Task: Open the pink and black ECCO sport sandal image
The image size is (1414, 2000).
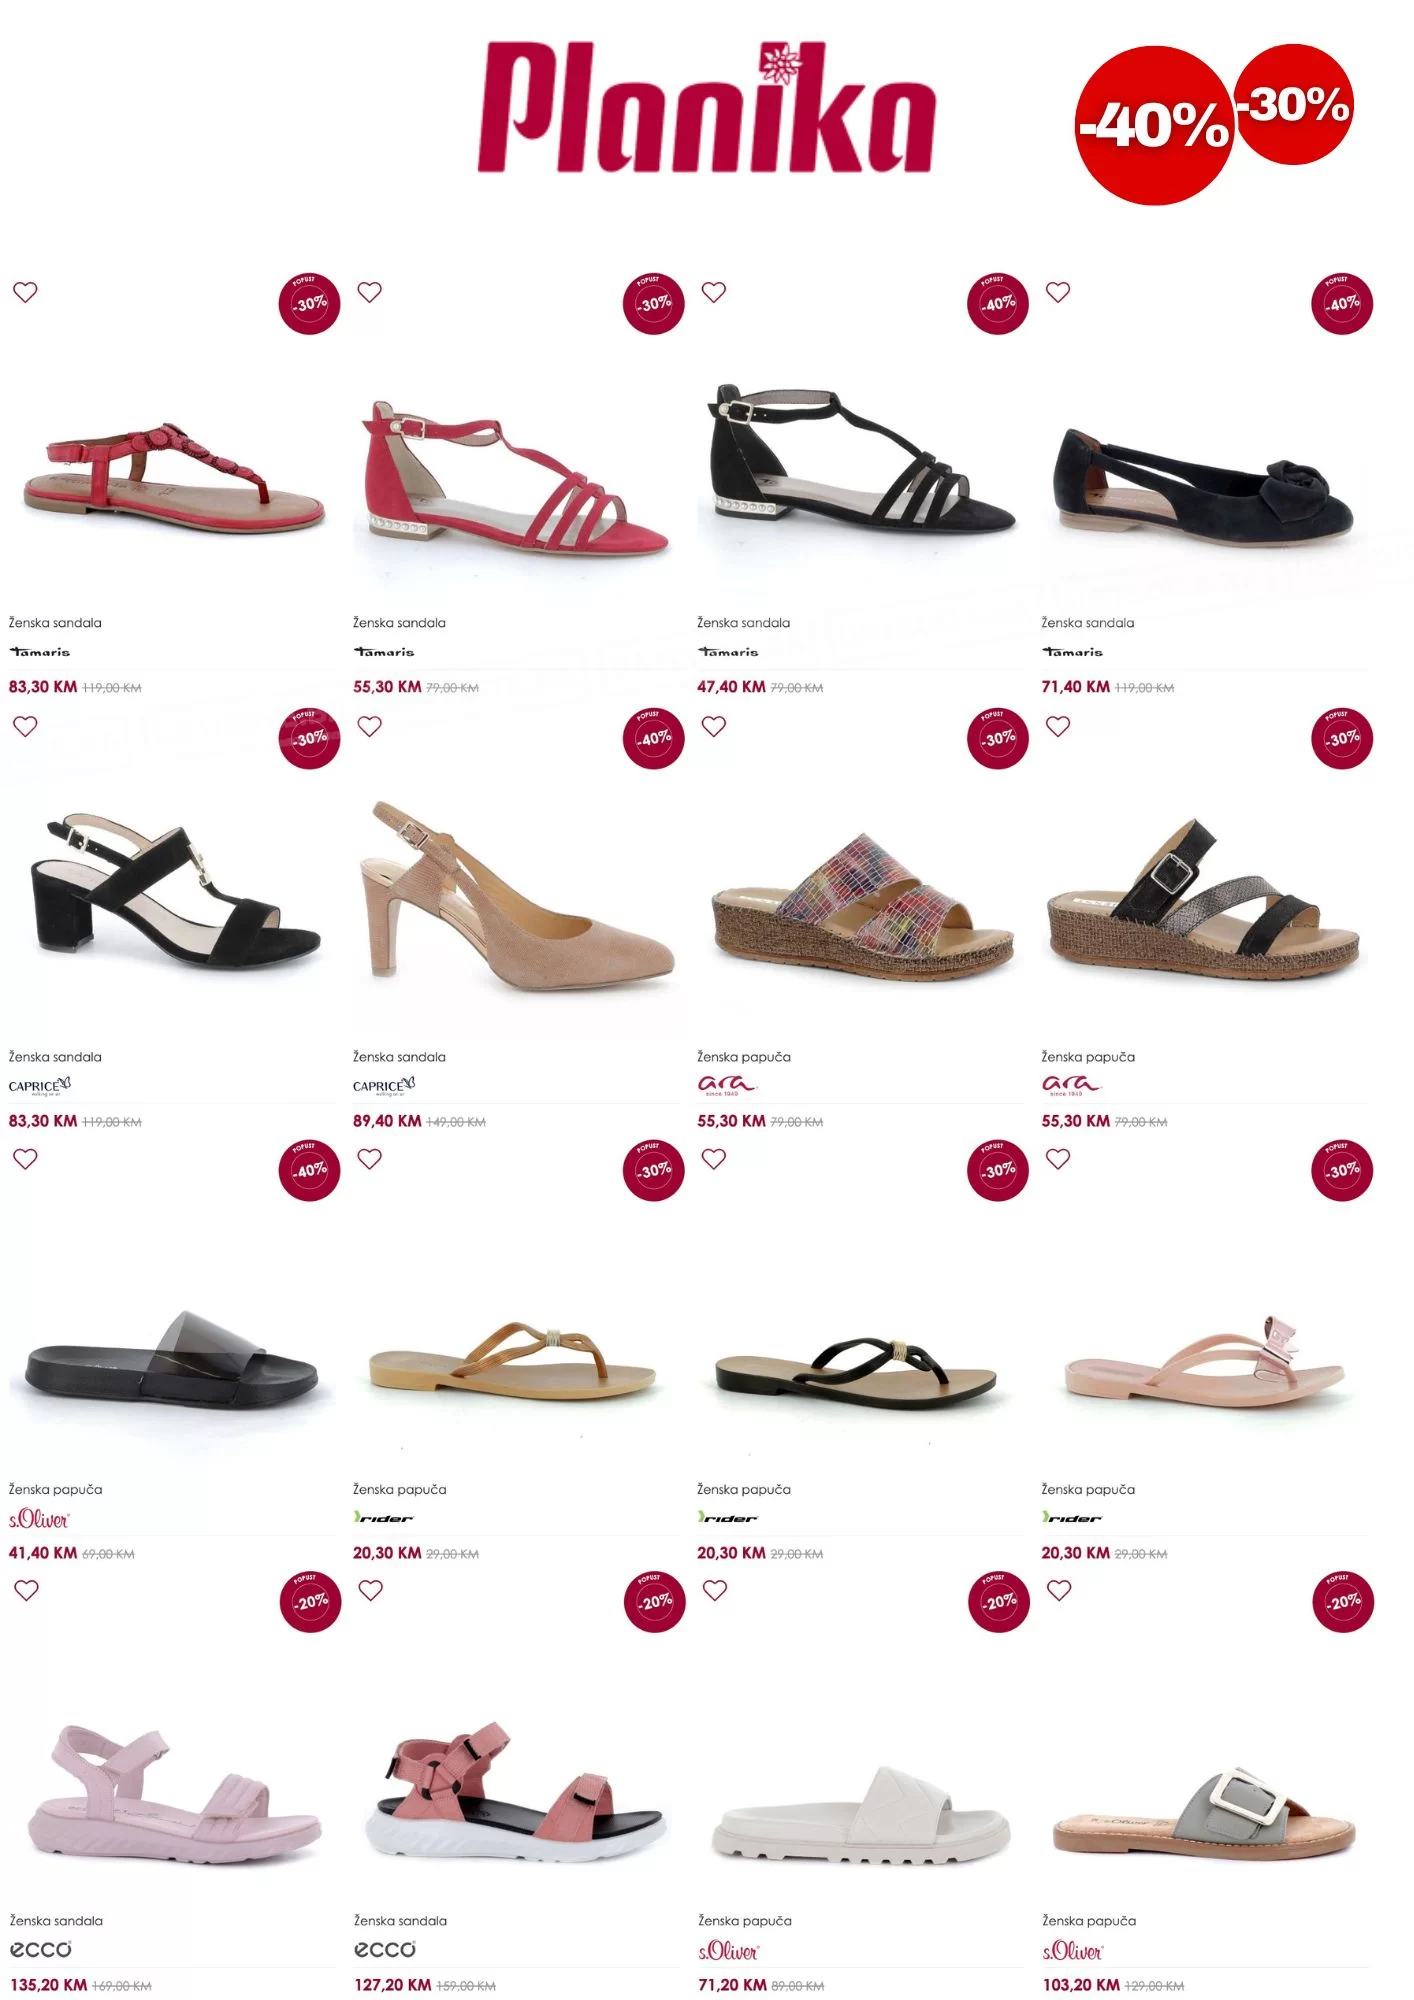Action: 515,1792
